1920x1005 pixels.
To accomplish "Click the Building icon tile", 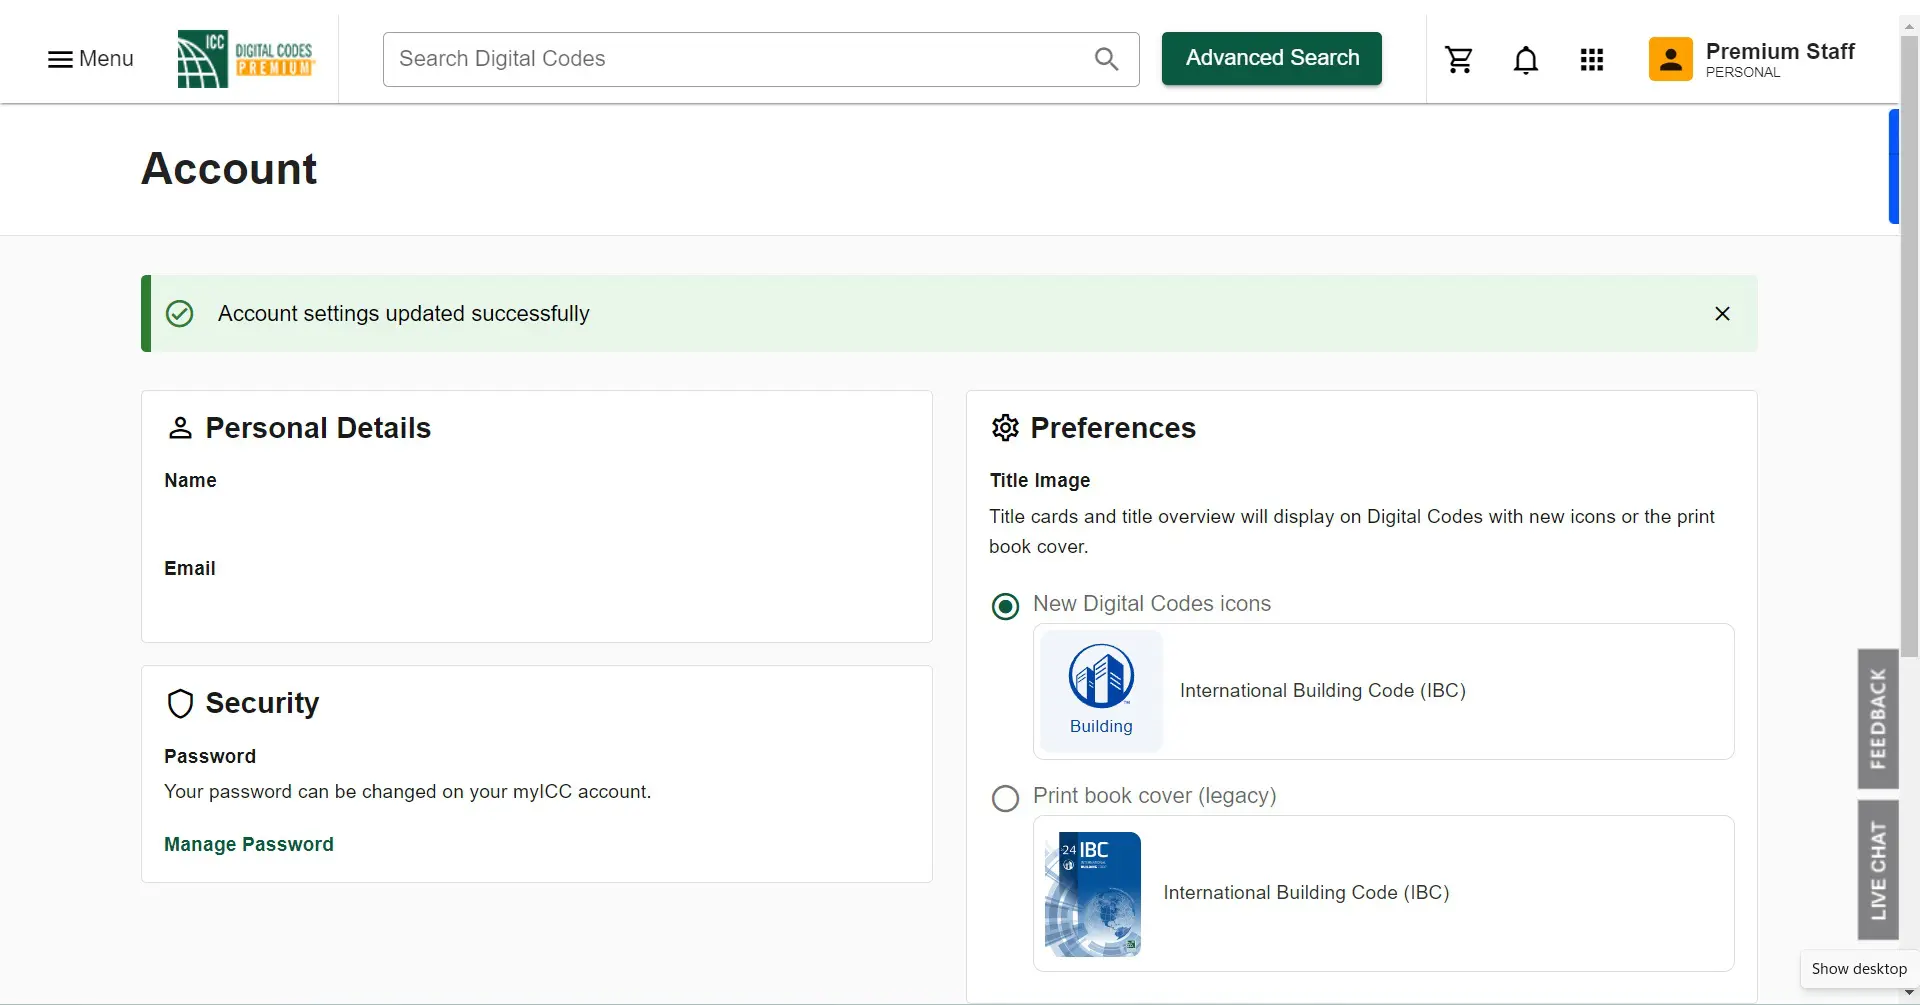I will click(x=1101, y=691).
